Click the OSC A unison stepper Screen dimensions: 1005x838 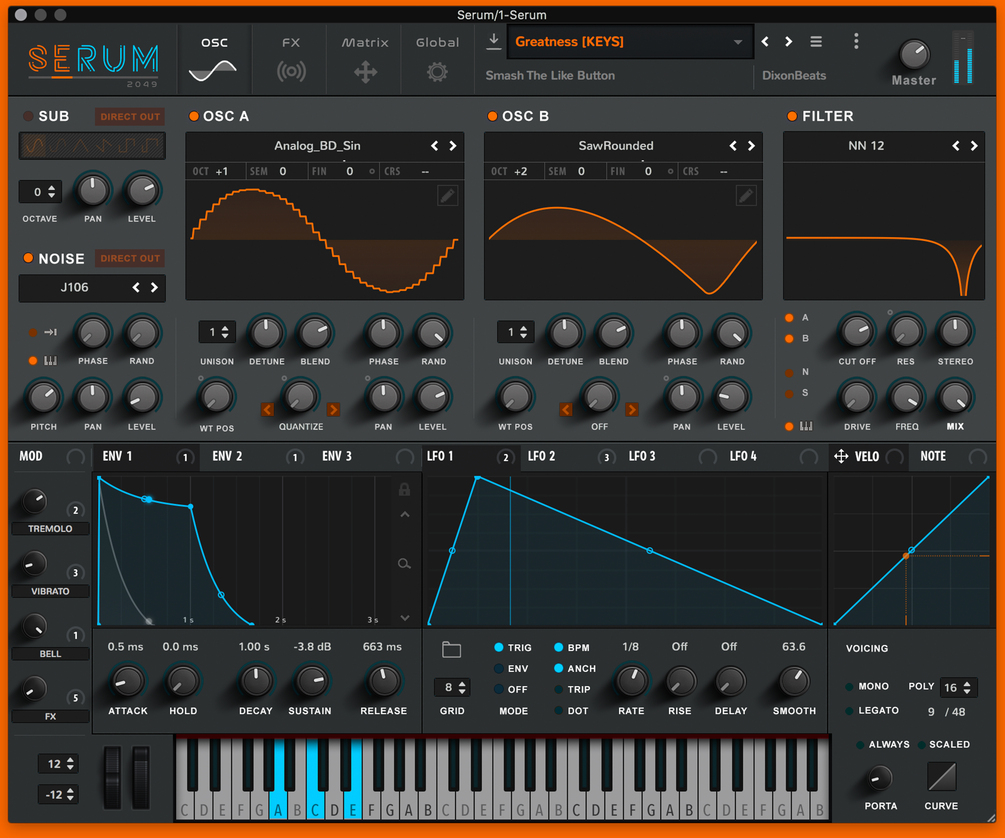click(x=217, y=332)
